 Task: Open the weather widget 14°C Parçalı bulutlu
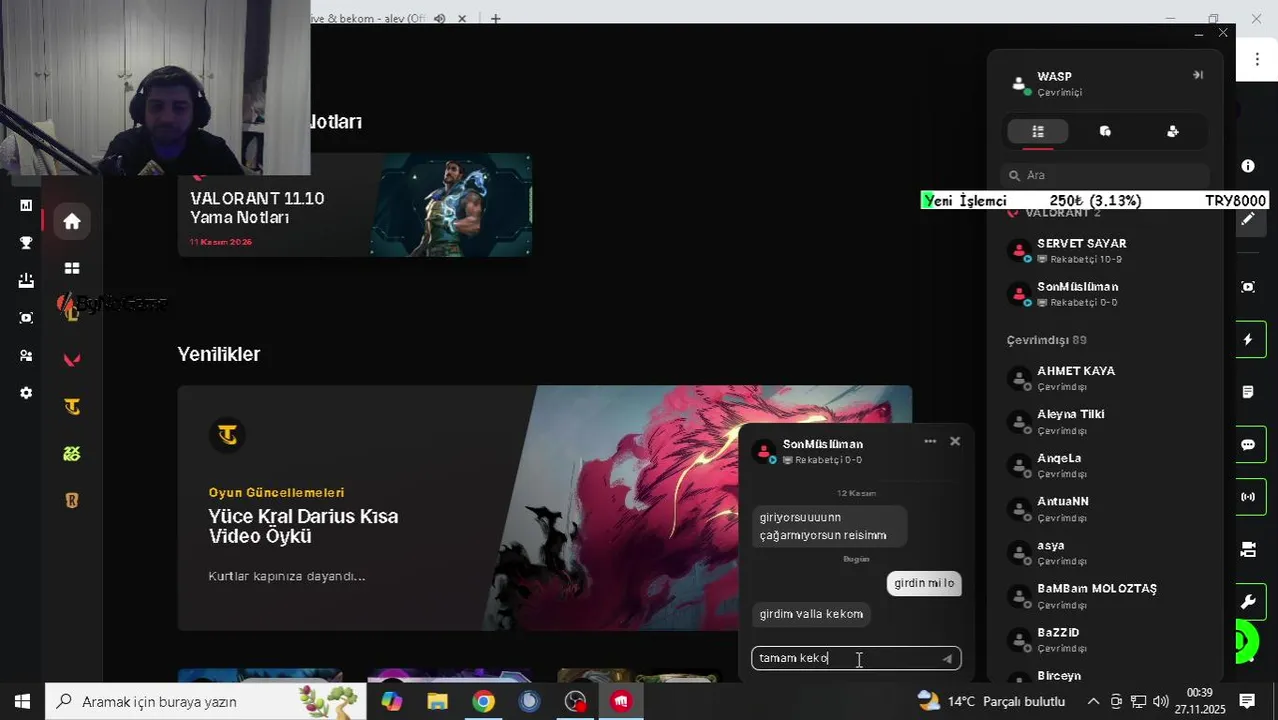click(x=991, y=701)
